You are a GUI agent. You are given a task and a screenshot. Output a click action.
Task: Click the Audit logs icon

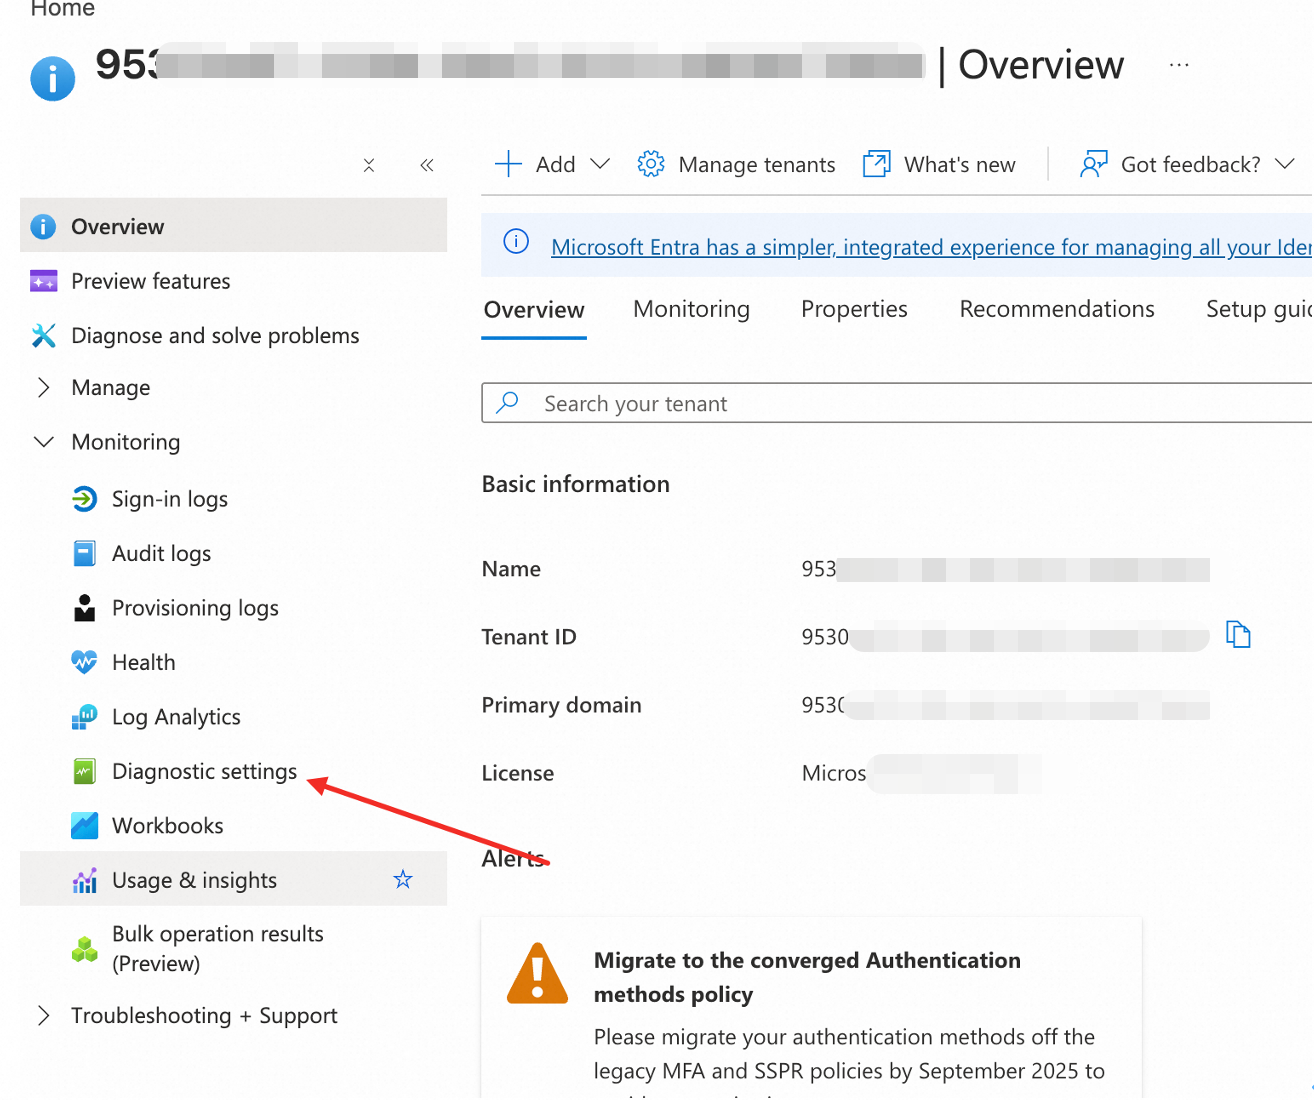point(85,553)
